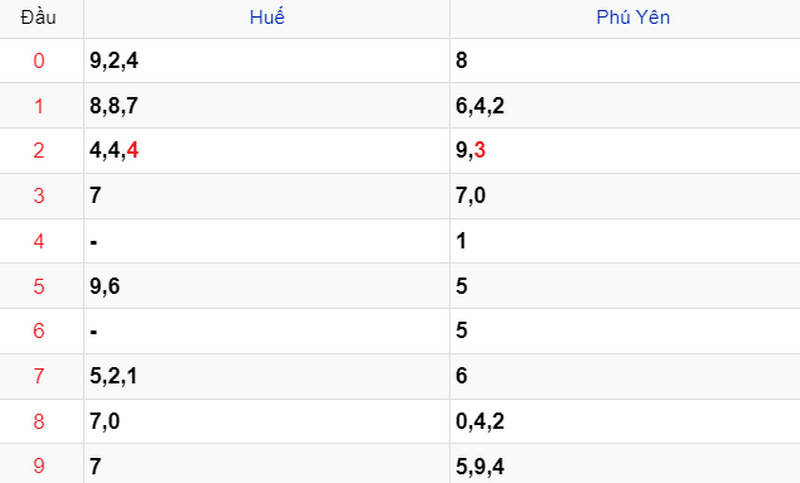Select row head digit 1

coord(39,106)
